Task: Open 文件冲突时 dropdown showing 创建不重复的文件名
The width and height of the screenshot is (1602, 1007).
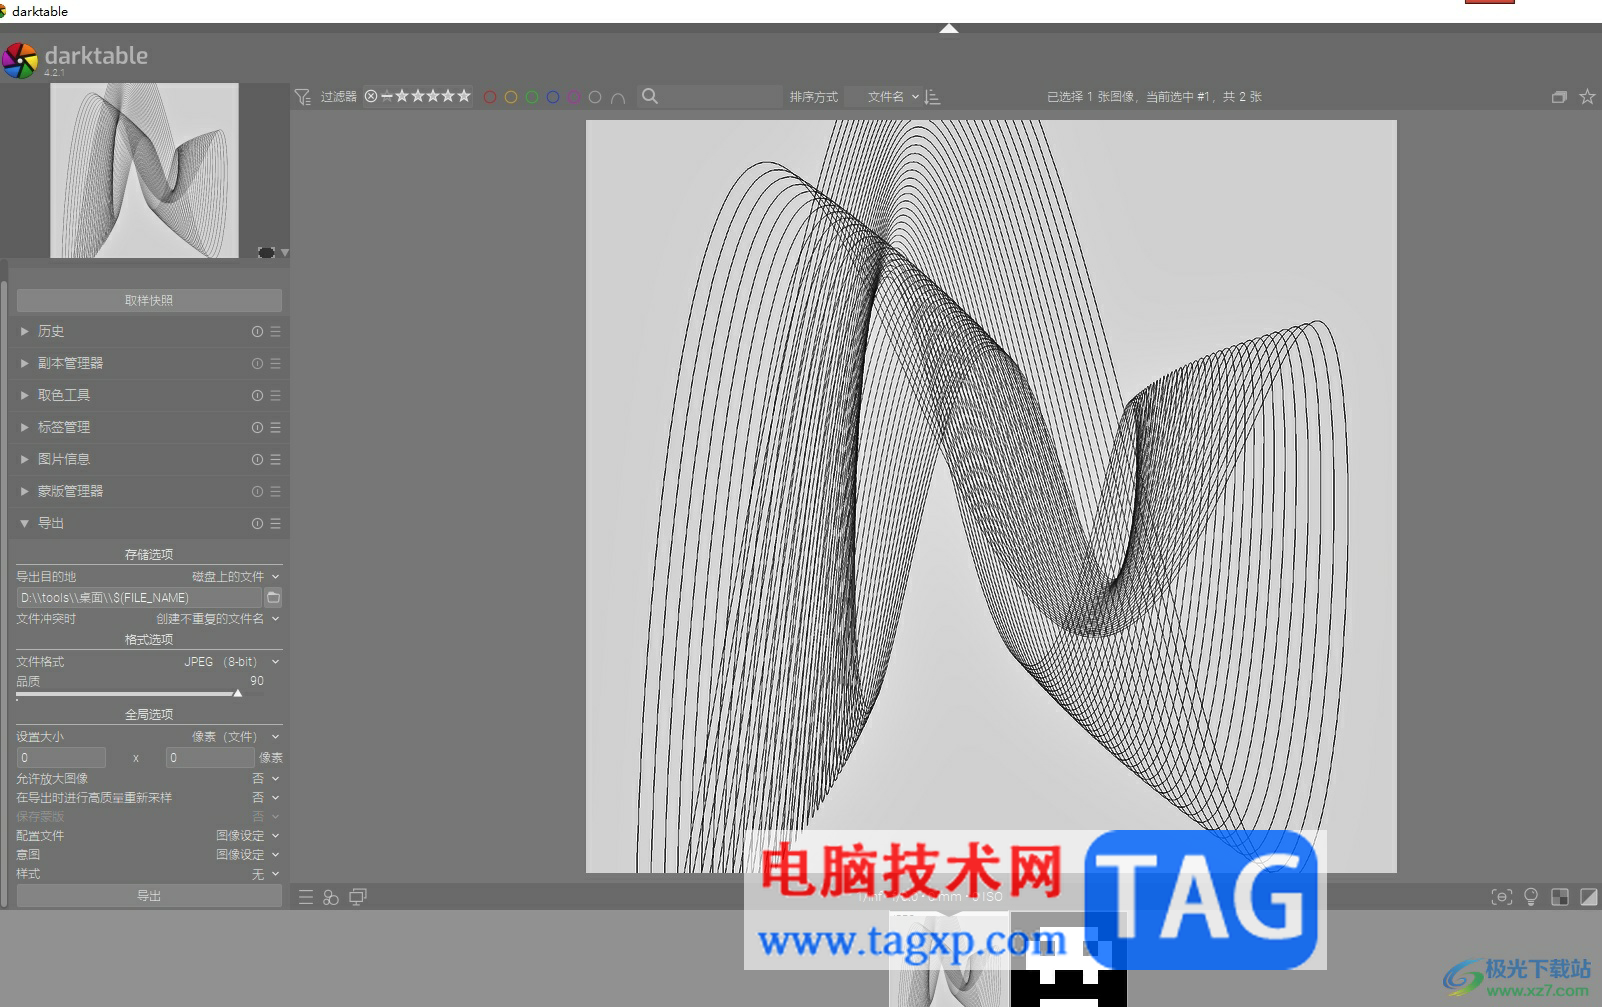Action: [149, 618]
